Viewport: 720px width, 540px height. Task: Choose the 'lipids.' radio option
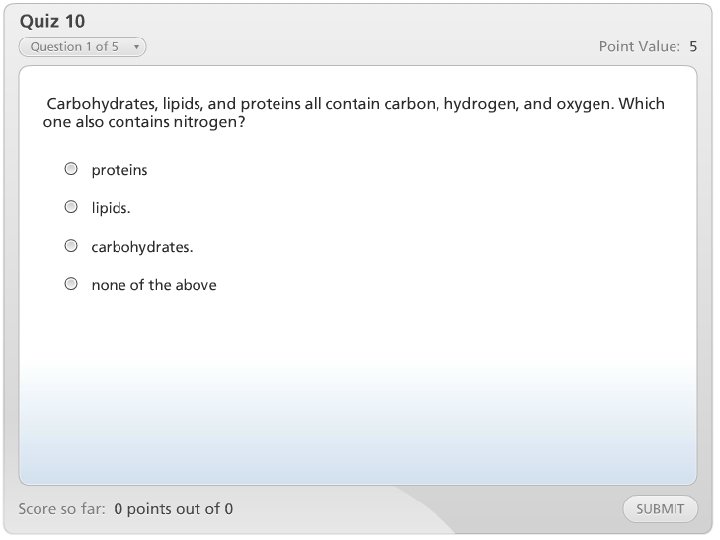pos(71,207)
